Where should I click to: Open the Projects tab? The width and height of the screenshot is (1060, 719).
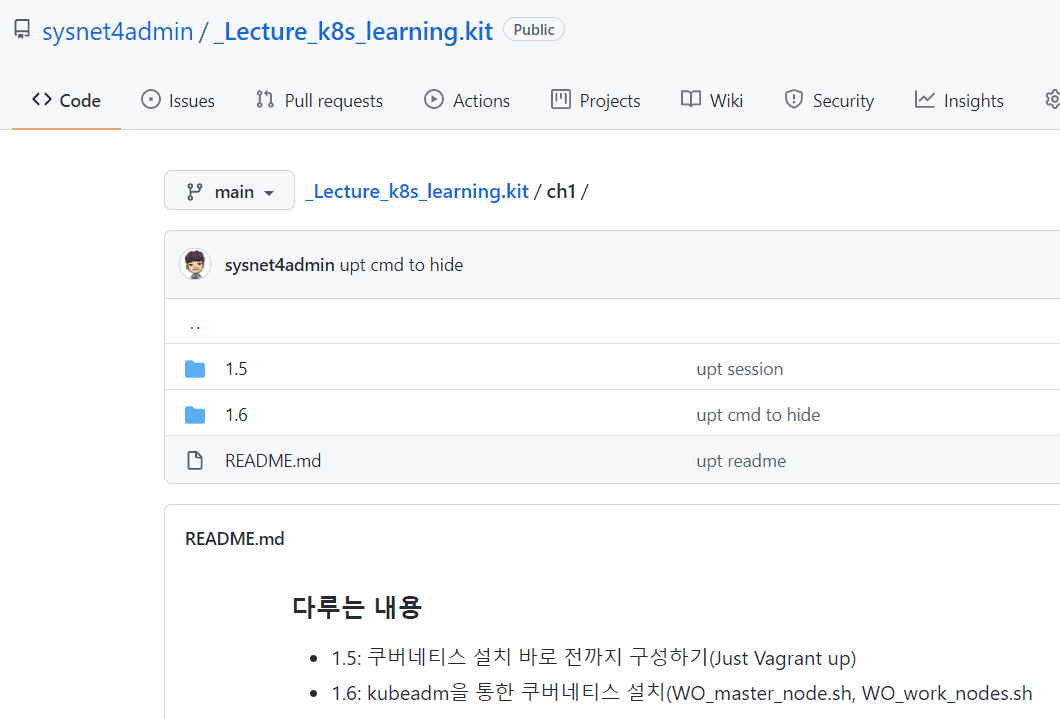(596, 100)
